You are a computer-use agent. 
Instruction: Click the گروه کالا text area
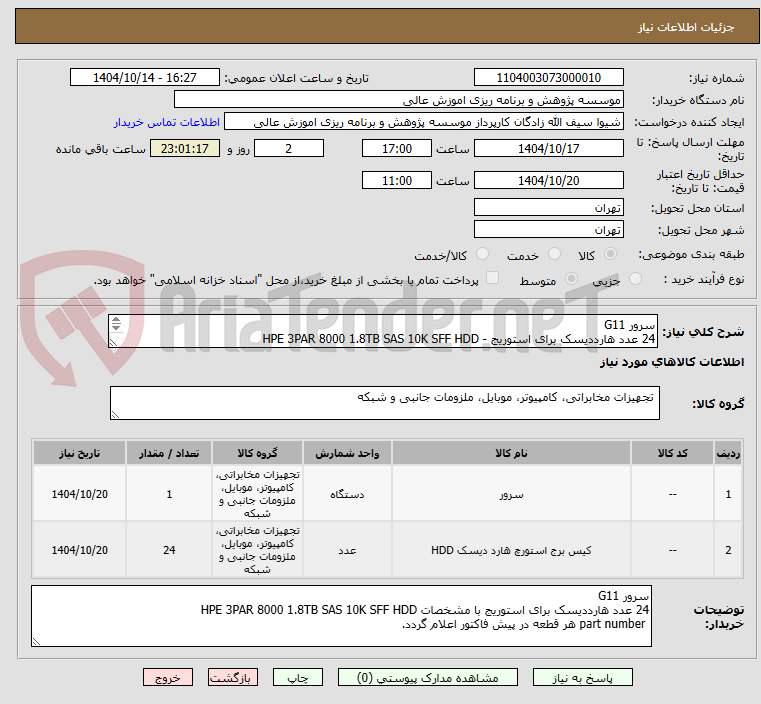[x=384, y=403]
